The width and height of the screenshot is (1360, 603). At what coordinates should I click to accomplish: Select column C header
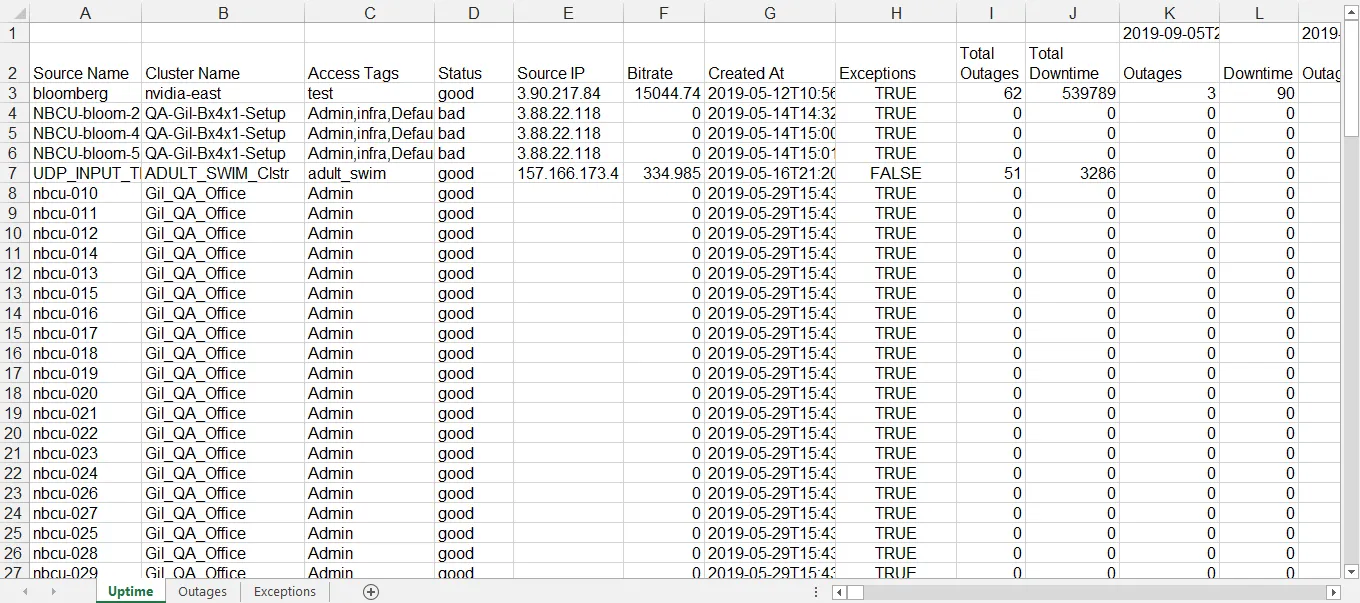point(370,13)
